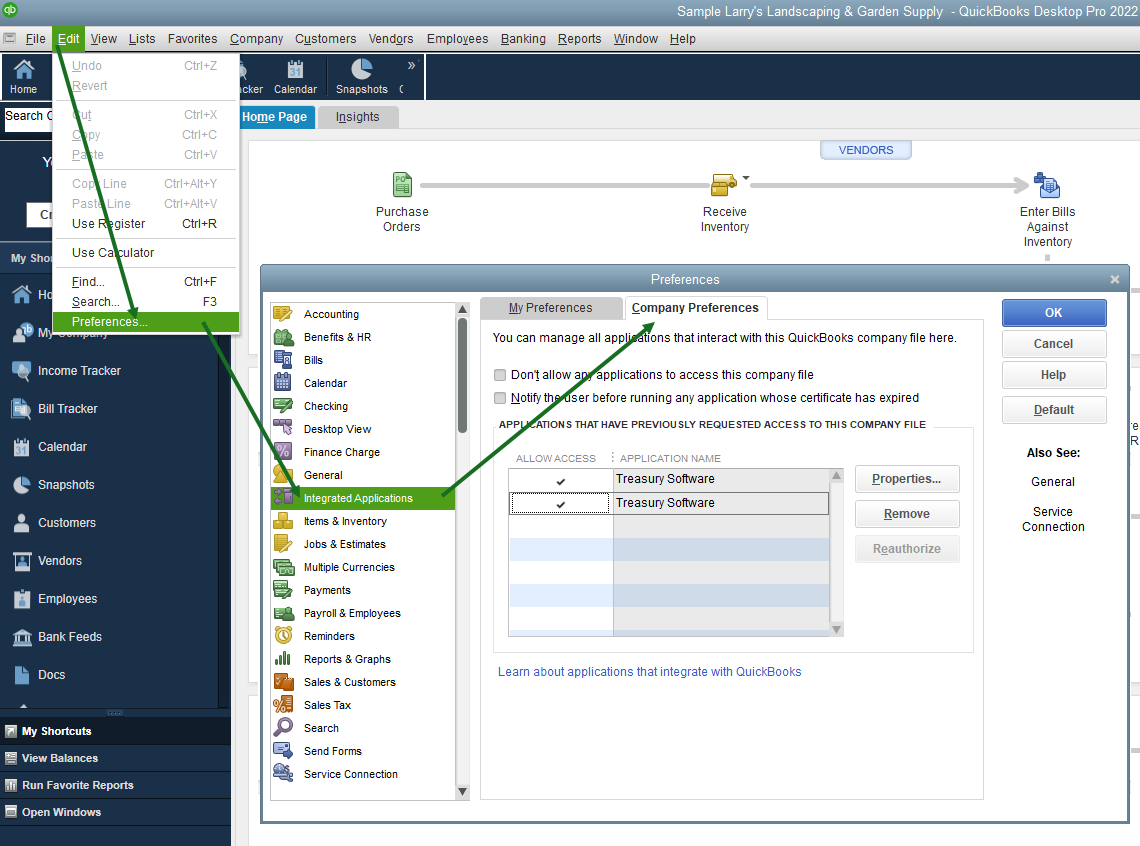The image size is (1140, 846).
Task: Open Income Tracker icon in sidebar
Action: [x=22, y=371]
